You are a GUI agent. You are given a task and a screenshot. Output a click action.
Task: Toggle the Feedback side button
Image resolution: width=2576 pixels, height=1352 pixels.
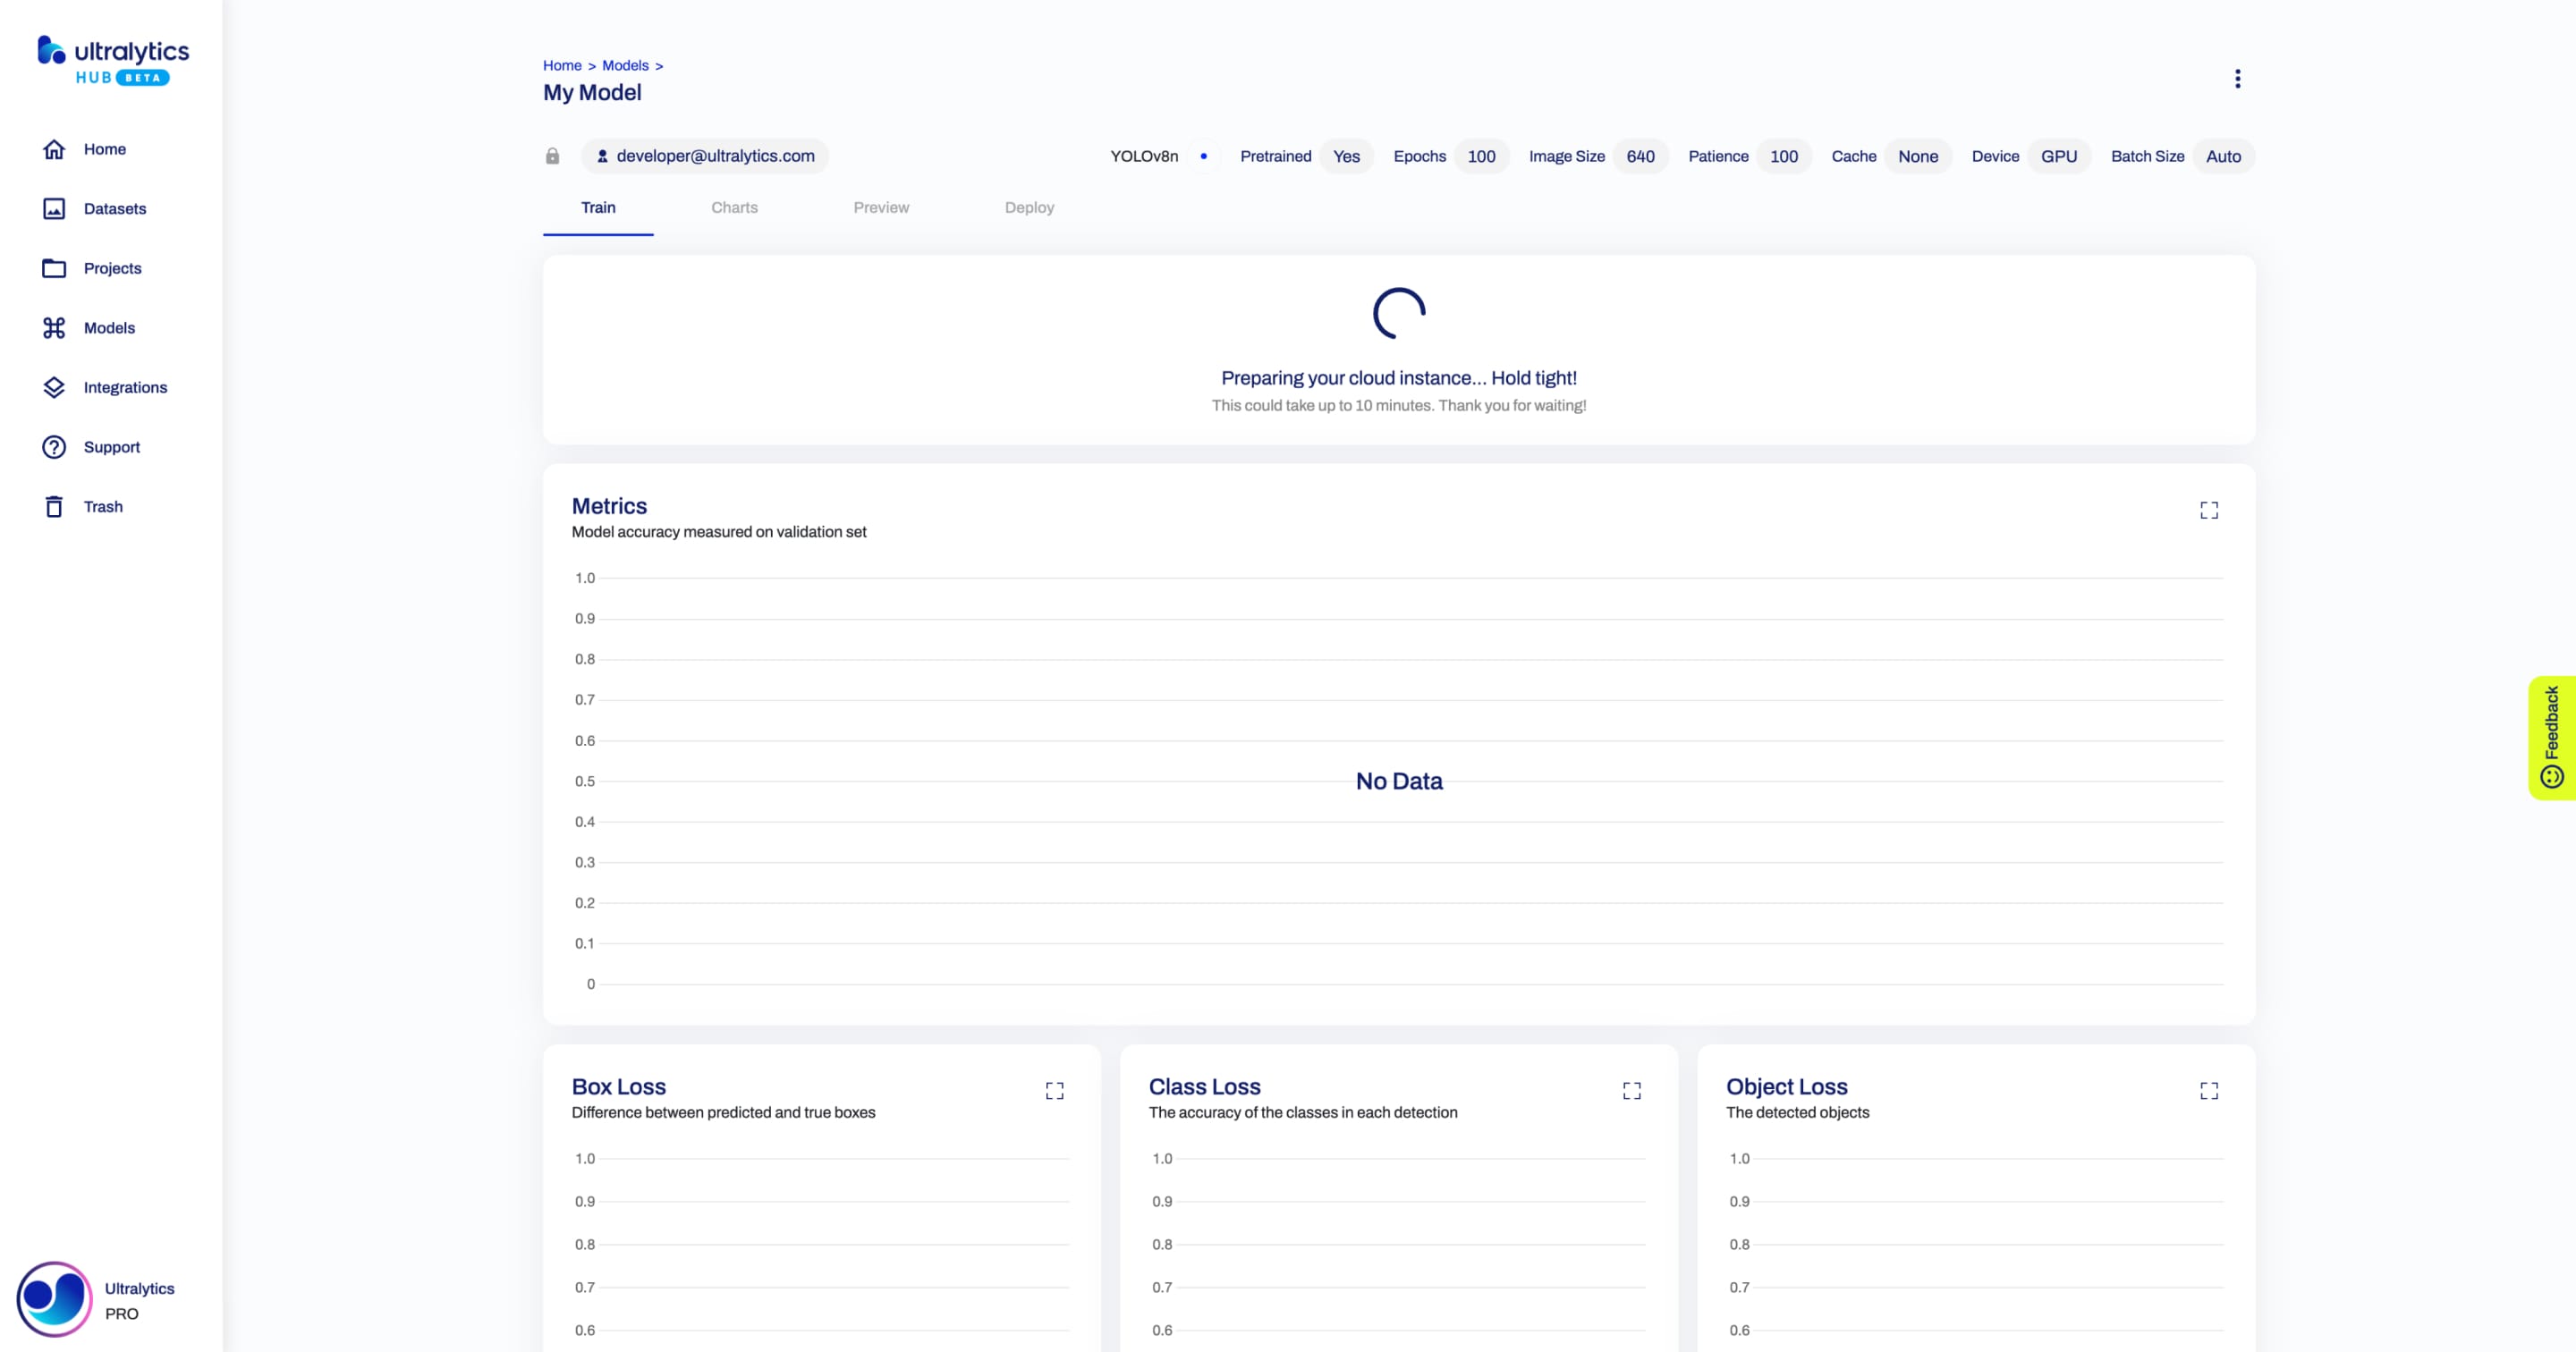click(2552, 734)
